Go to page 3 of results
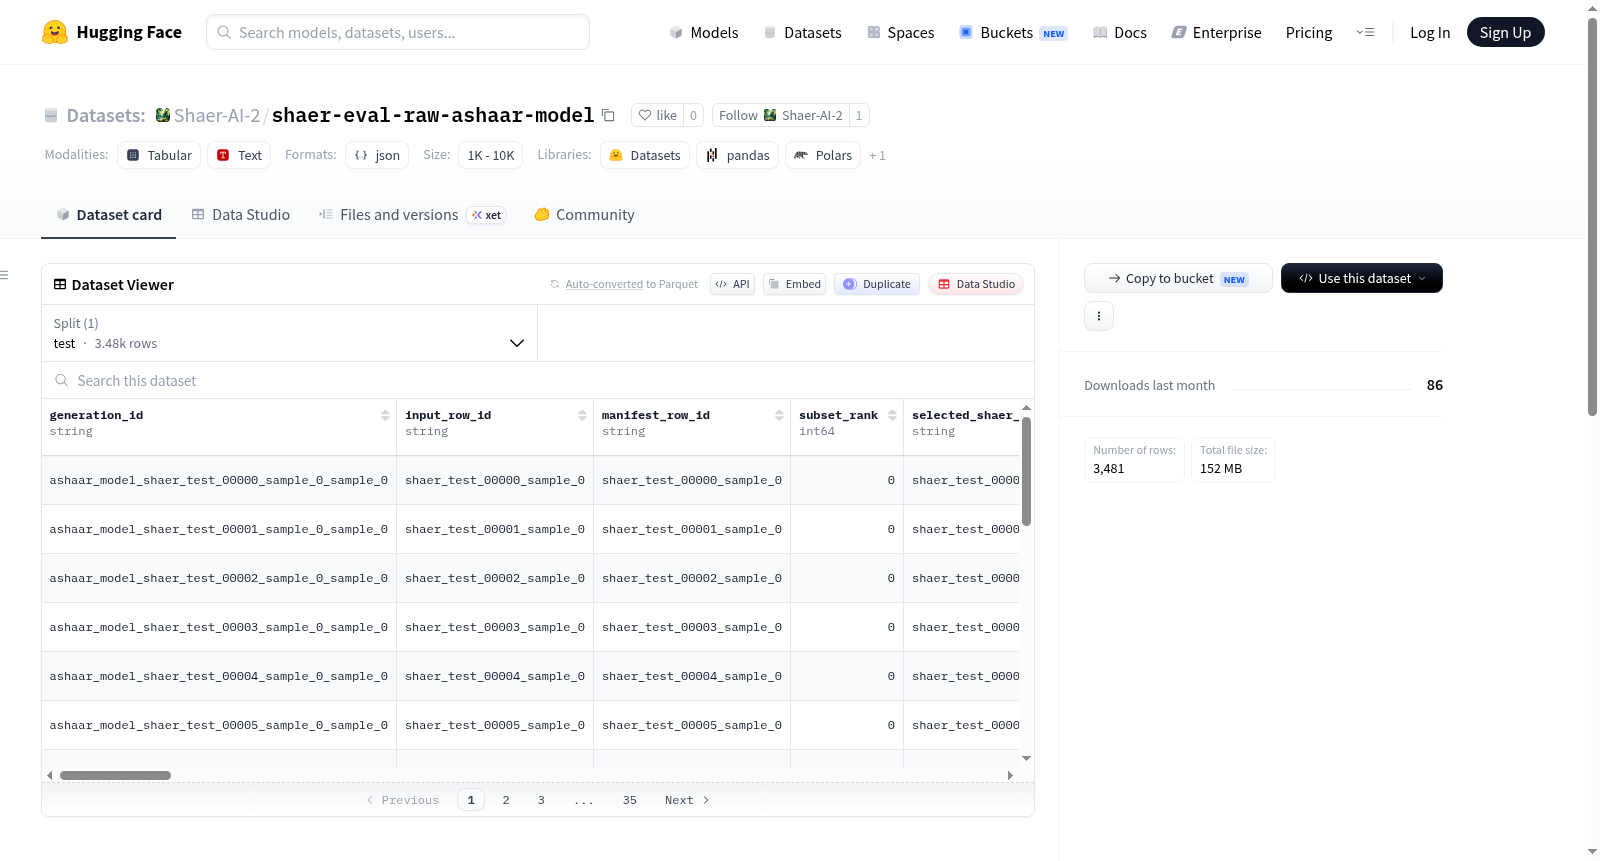The width and height of the screenshot is (1600, 861). 541,800
